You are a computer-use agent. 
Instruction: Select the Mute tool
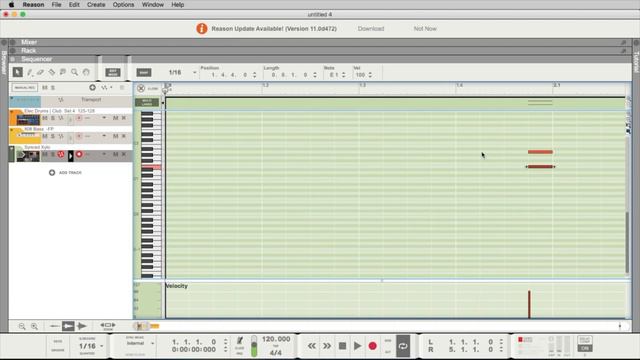point(63,72)
